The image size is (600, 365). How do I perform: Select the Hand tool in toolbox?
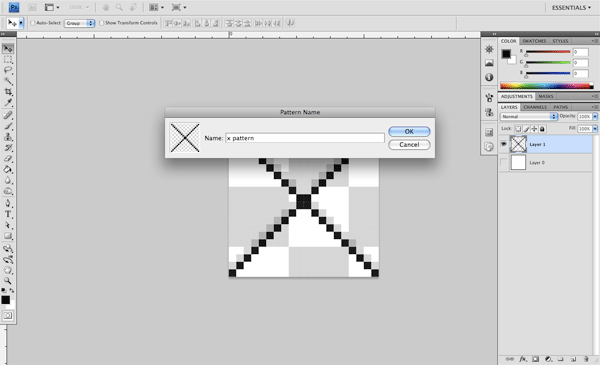[8, 270]
